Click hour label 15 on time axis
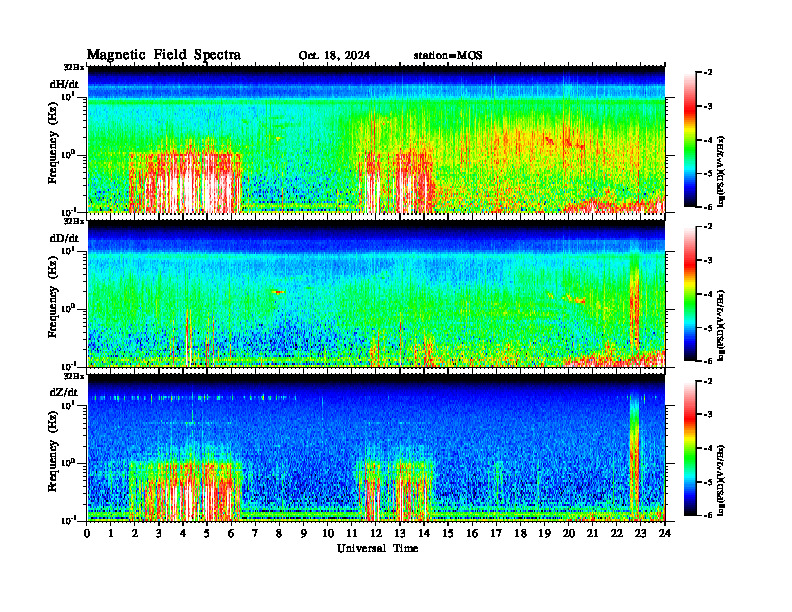This screenshot has width=792, height=612. coord(448,534)
